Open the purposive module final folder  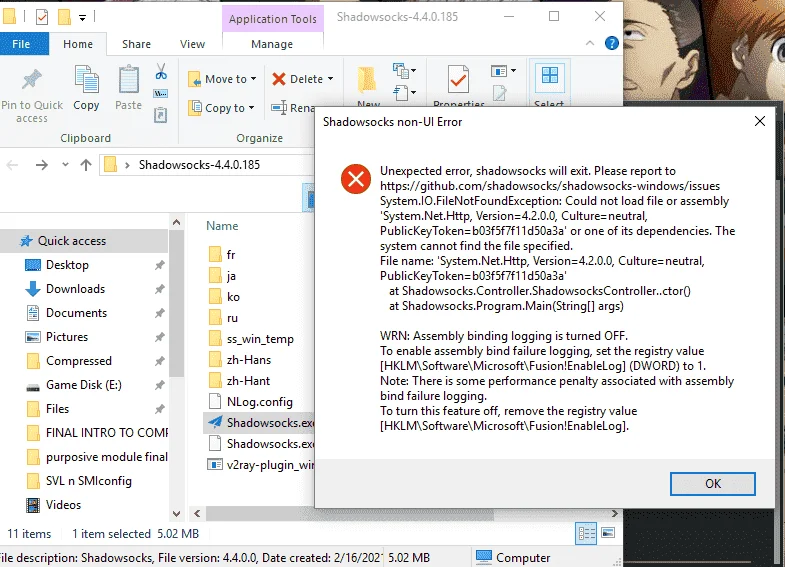pos(106,457)
